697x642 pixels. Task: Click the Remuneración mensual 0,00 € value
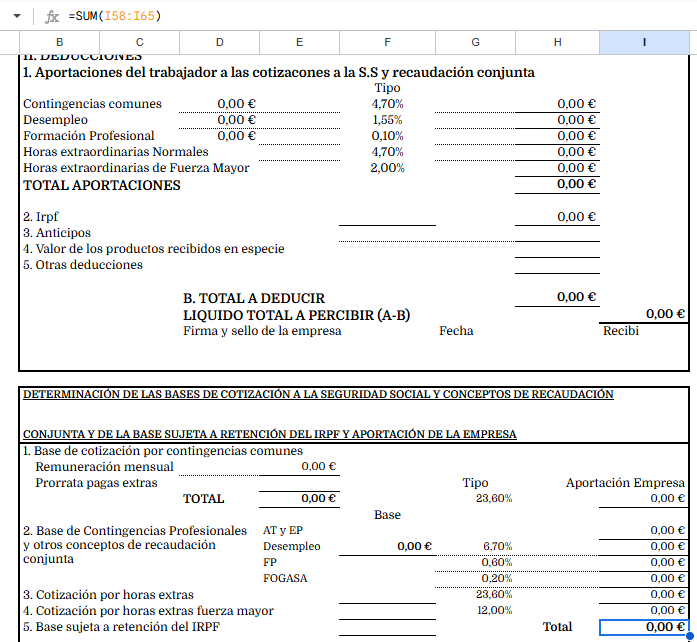point(318,466)
